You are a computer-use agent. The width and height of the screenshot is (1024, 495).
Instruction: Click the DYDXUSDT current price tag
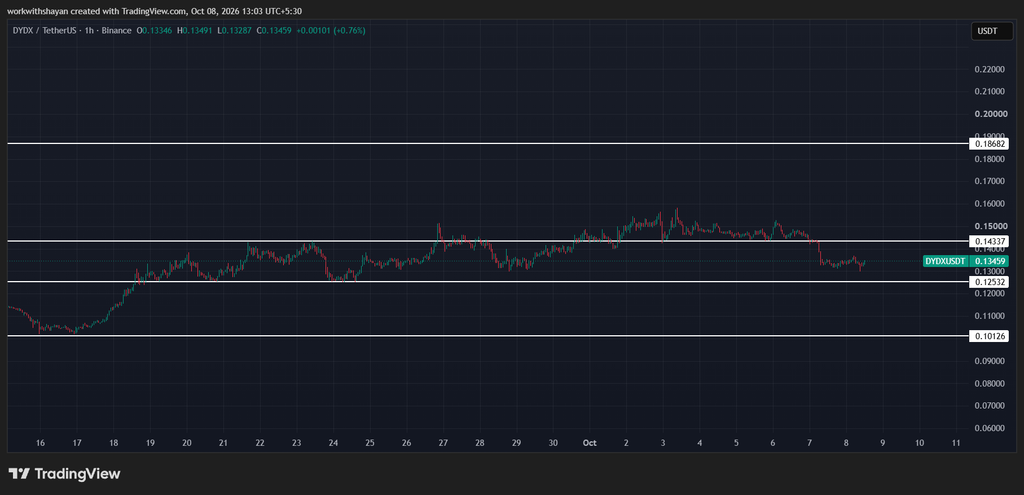(x=946, y=261)
